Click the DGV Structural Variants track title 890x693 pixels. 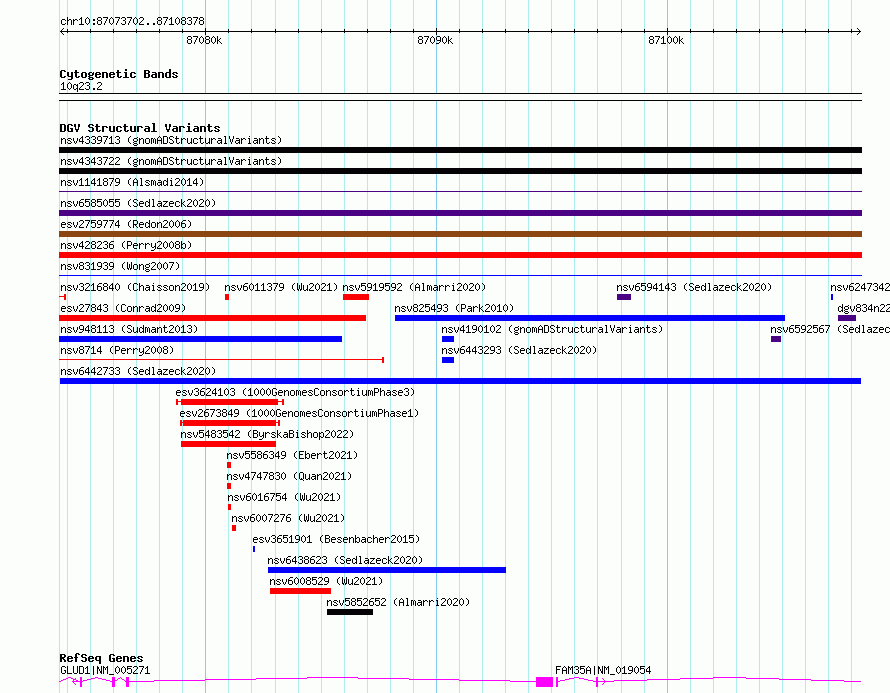click(140, 128)
